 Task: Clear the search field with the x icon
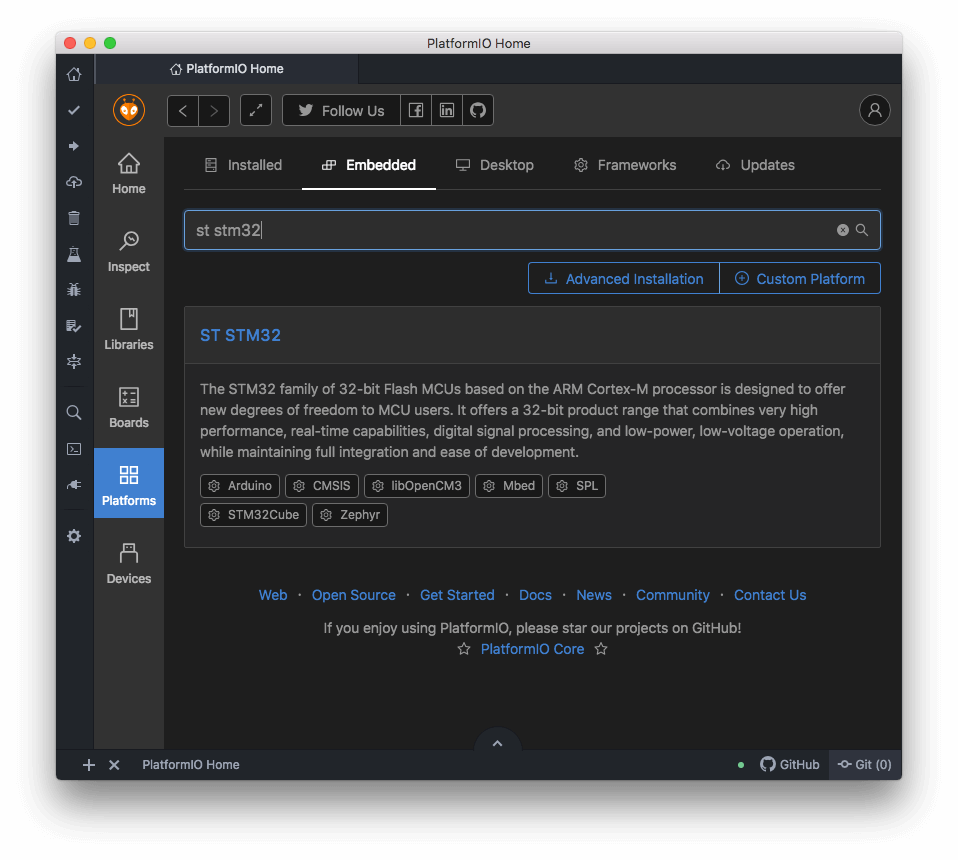pyautogui.click(x=843, y=230)
